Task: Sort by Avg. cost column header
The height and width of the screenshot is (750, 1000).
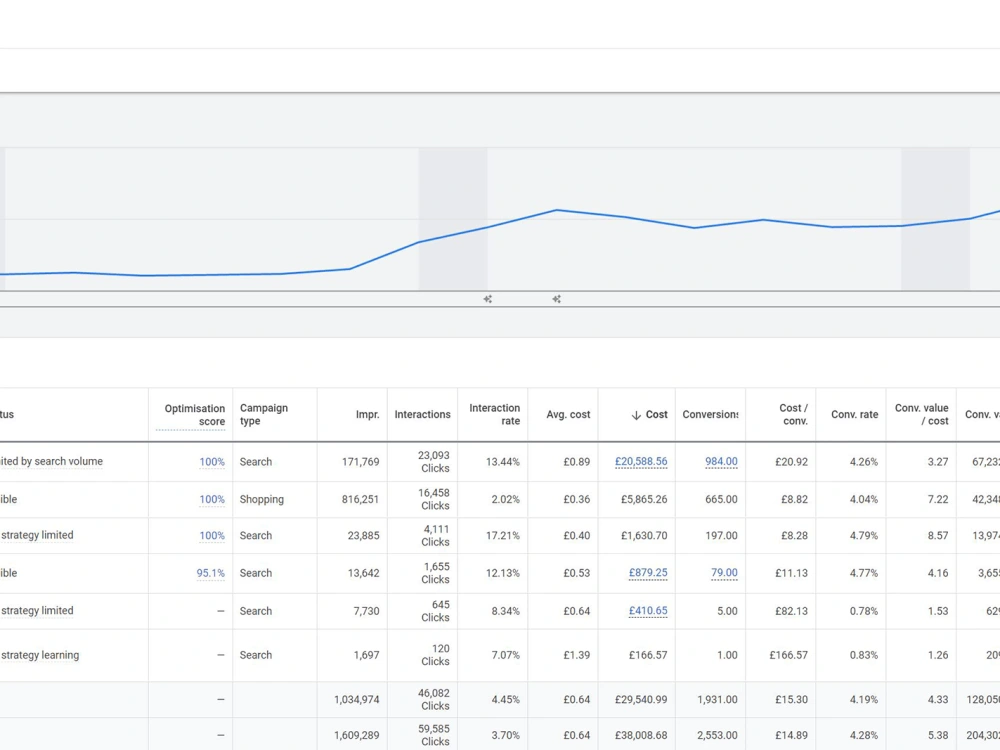Action: tap(568, 415)
